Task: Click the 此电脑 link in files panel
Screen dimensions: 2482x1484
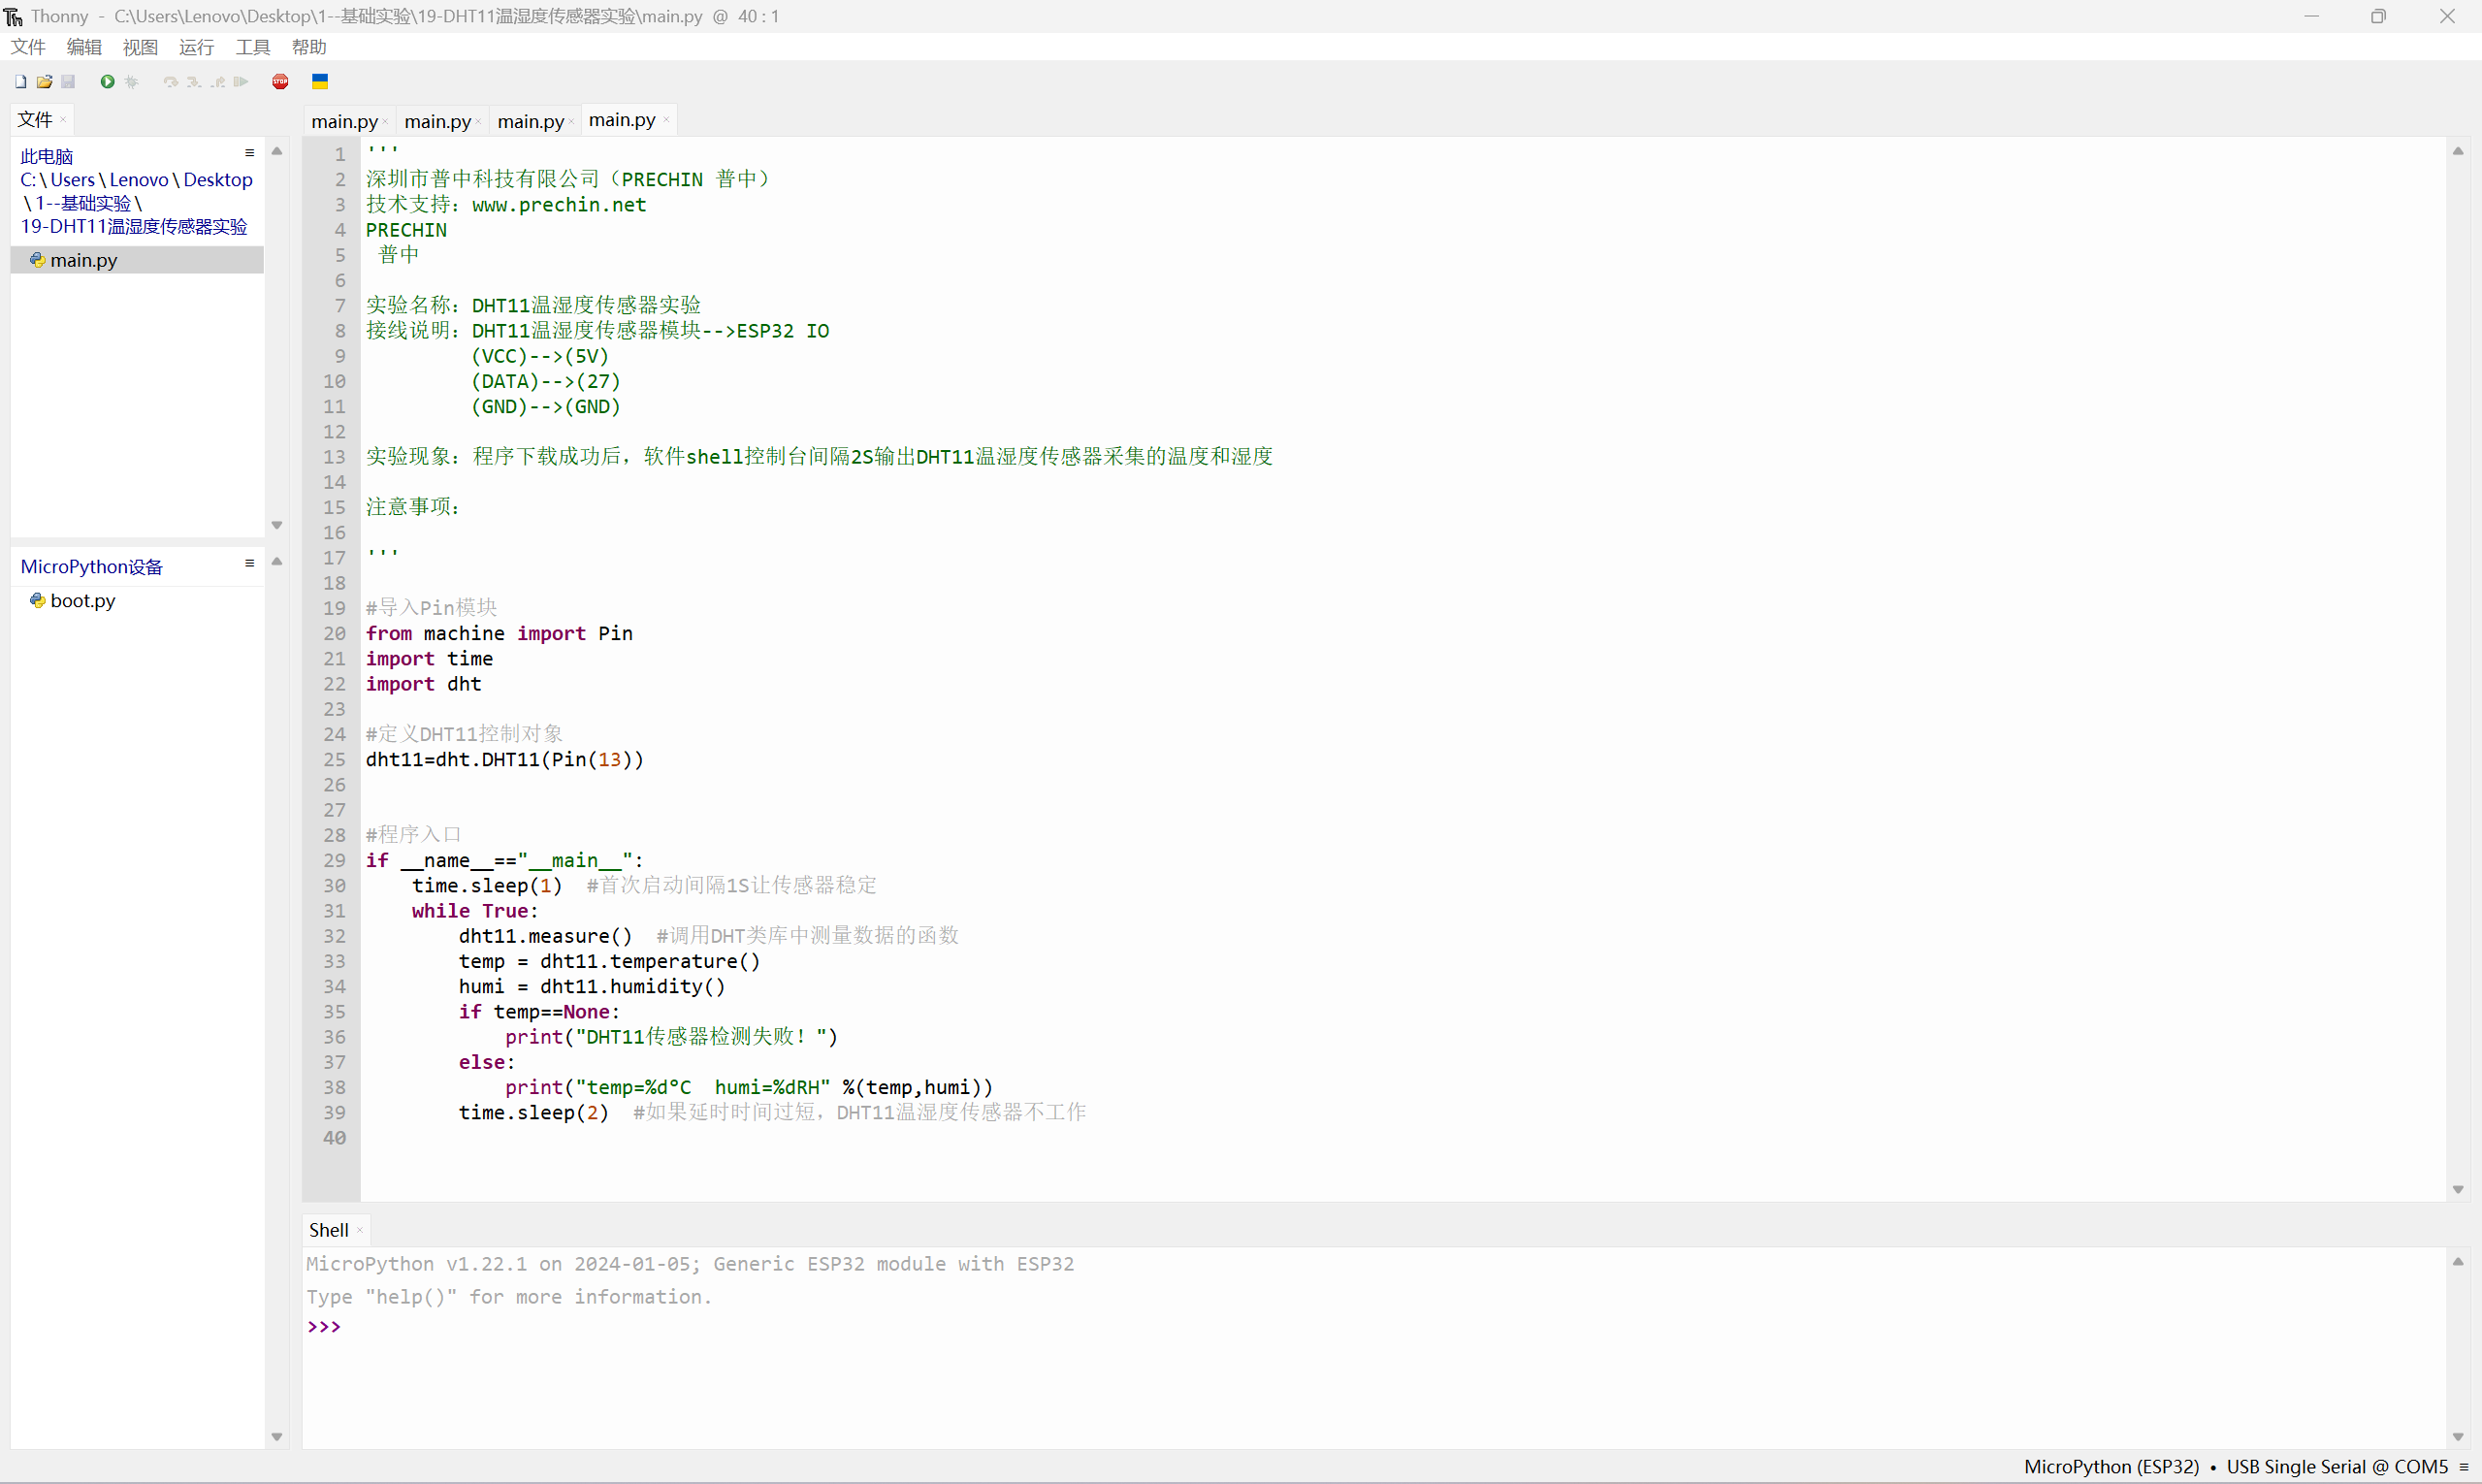Action: tap(47, 157)
